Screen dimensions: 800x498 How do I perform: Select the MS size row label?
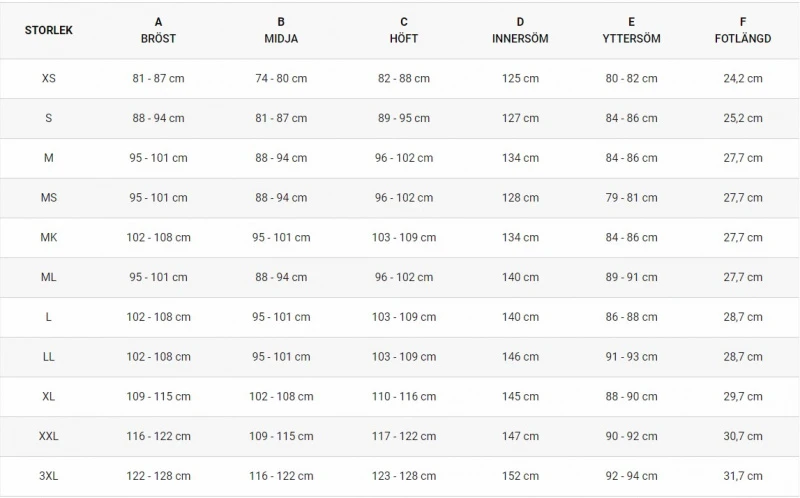click(49, 198)
